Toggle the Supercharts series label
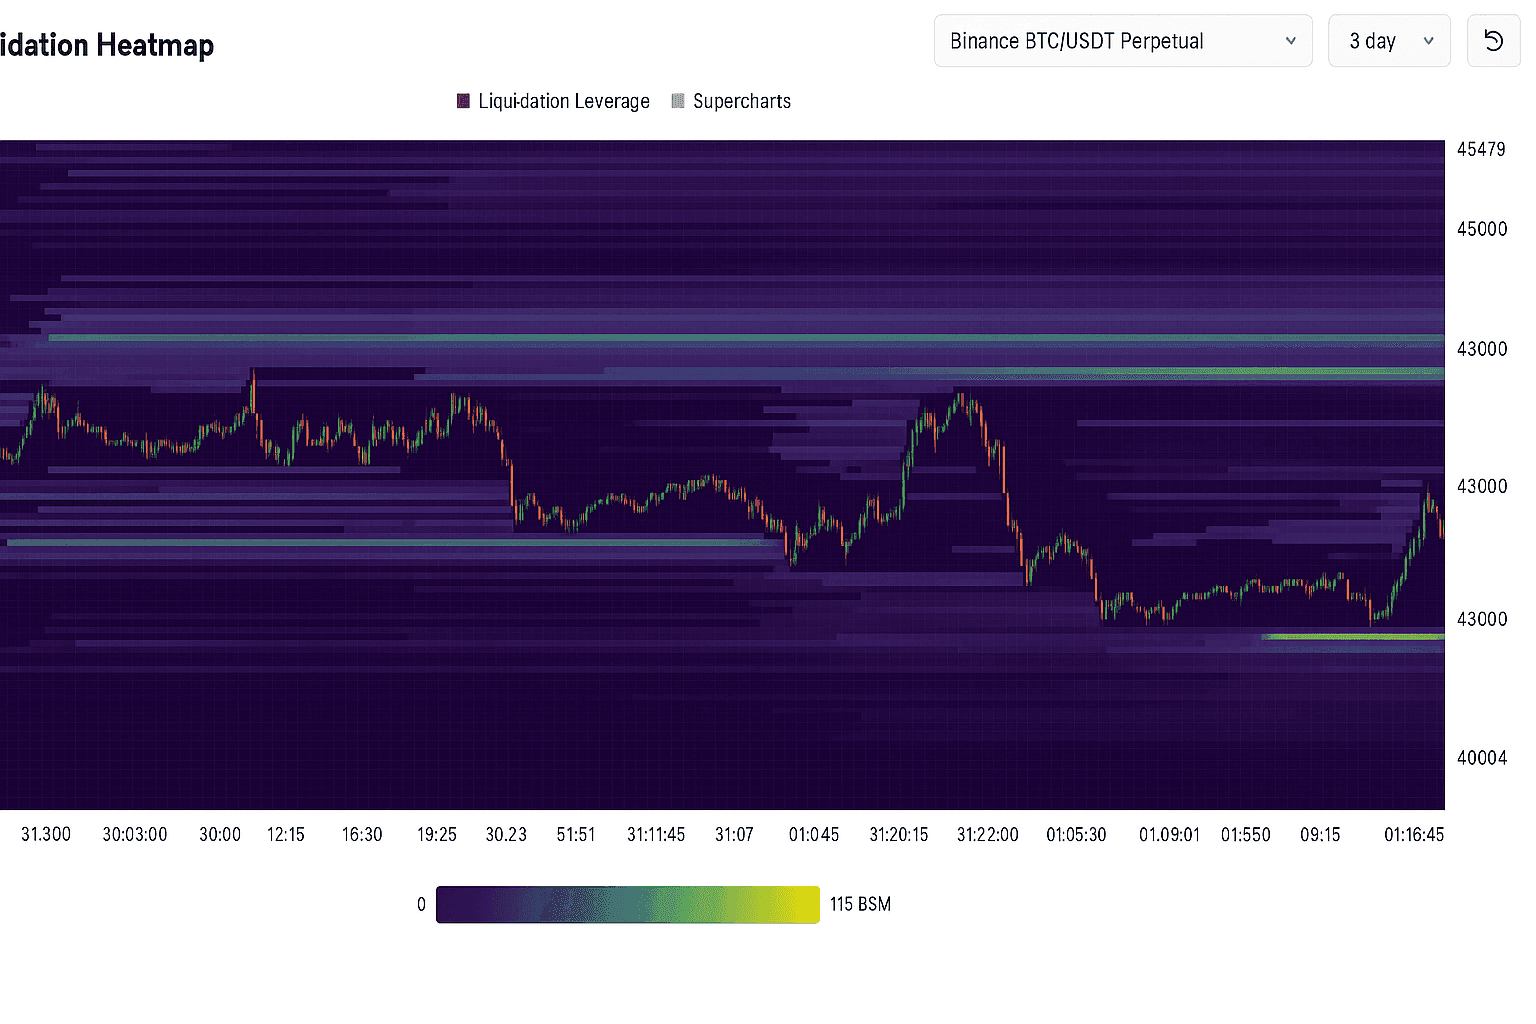 pyautogui.click(x=741, y=101)
